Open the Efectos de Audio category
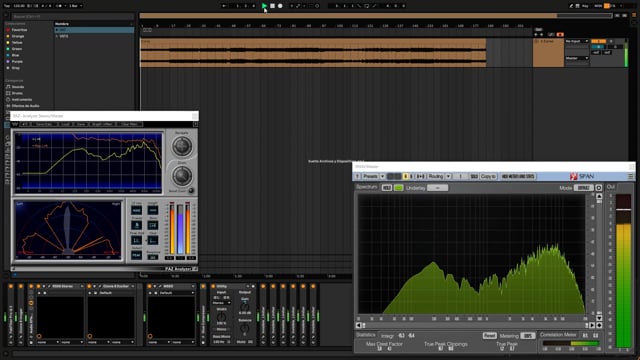 (x=25, y=106)
